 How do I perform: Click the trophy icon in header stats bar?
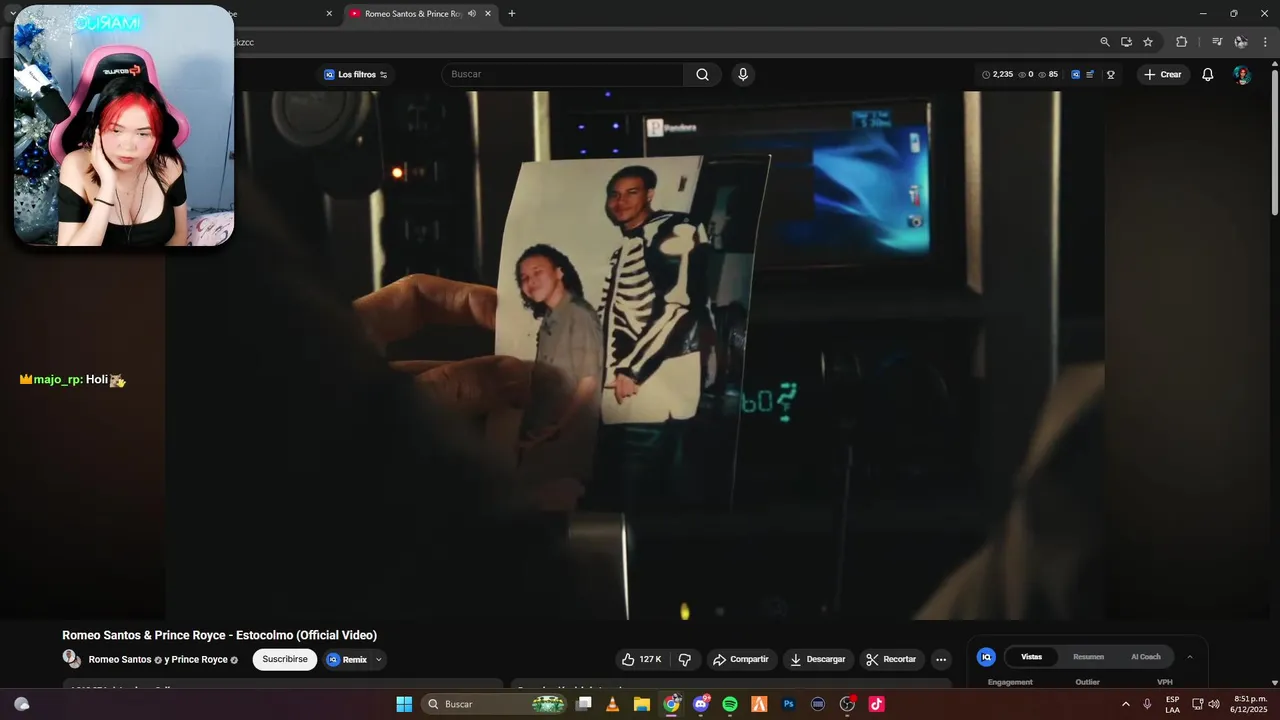tap(1111, 75)
